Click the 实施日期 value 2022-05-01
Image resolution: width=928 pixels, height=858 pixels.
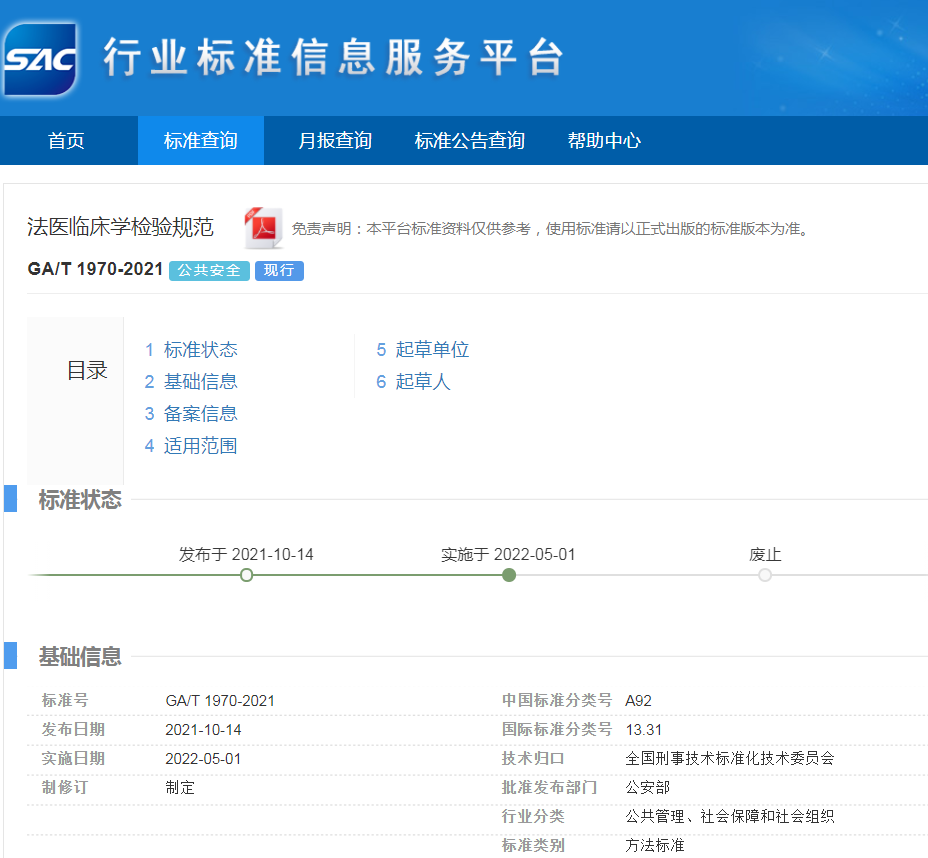(203, 759)
